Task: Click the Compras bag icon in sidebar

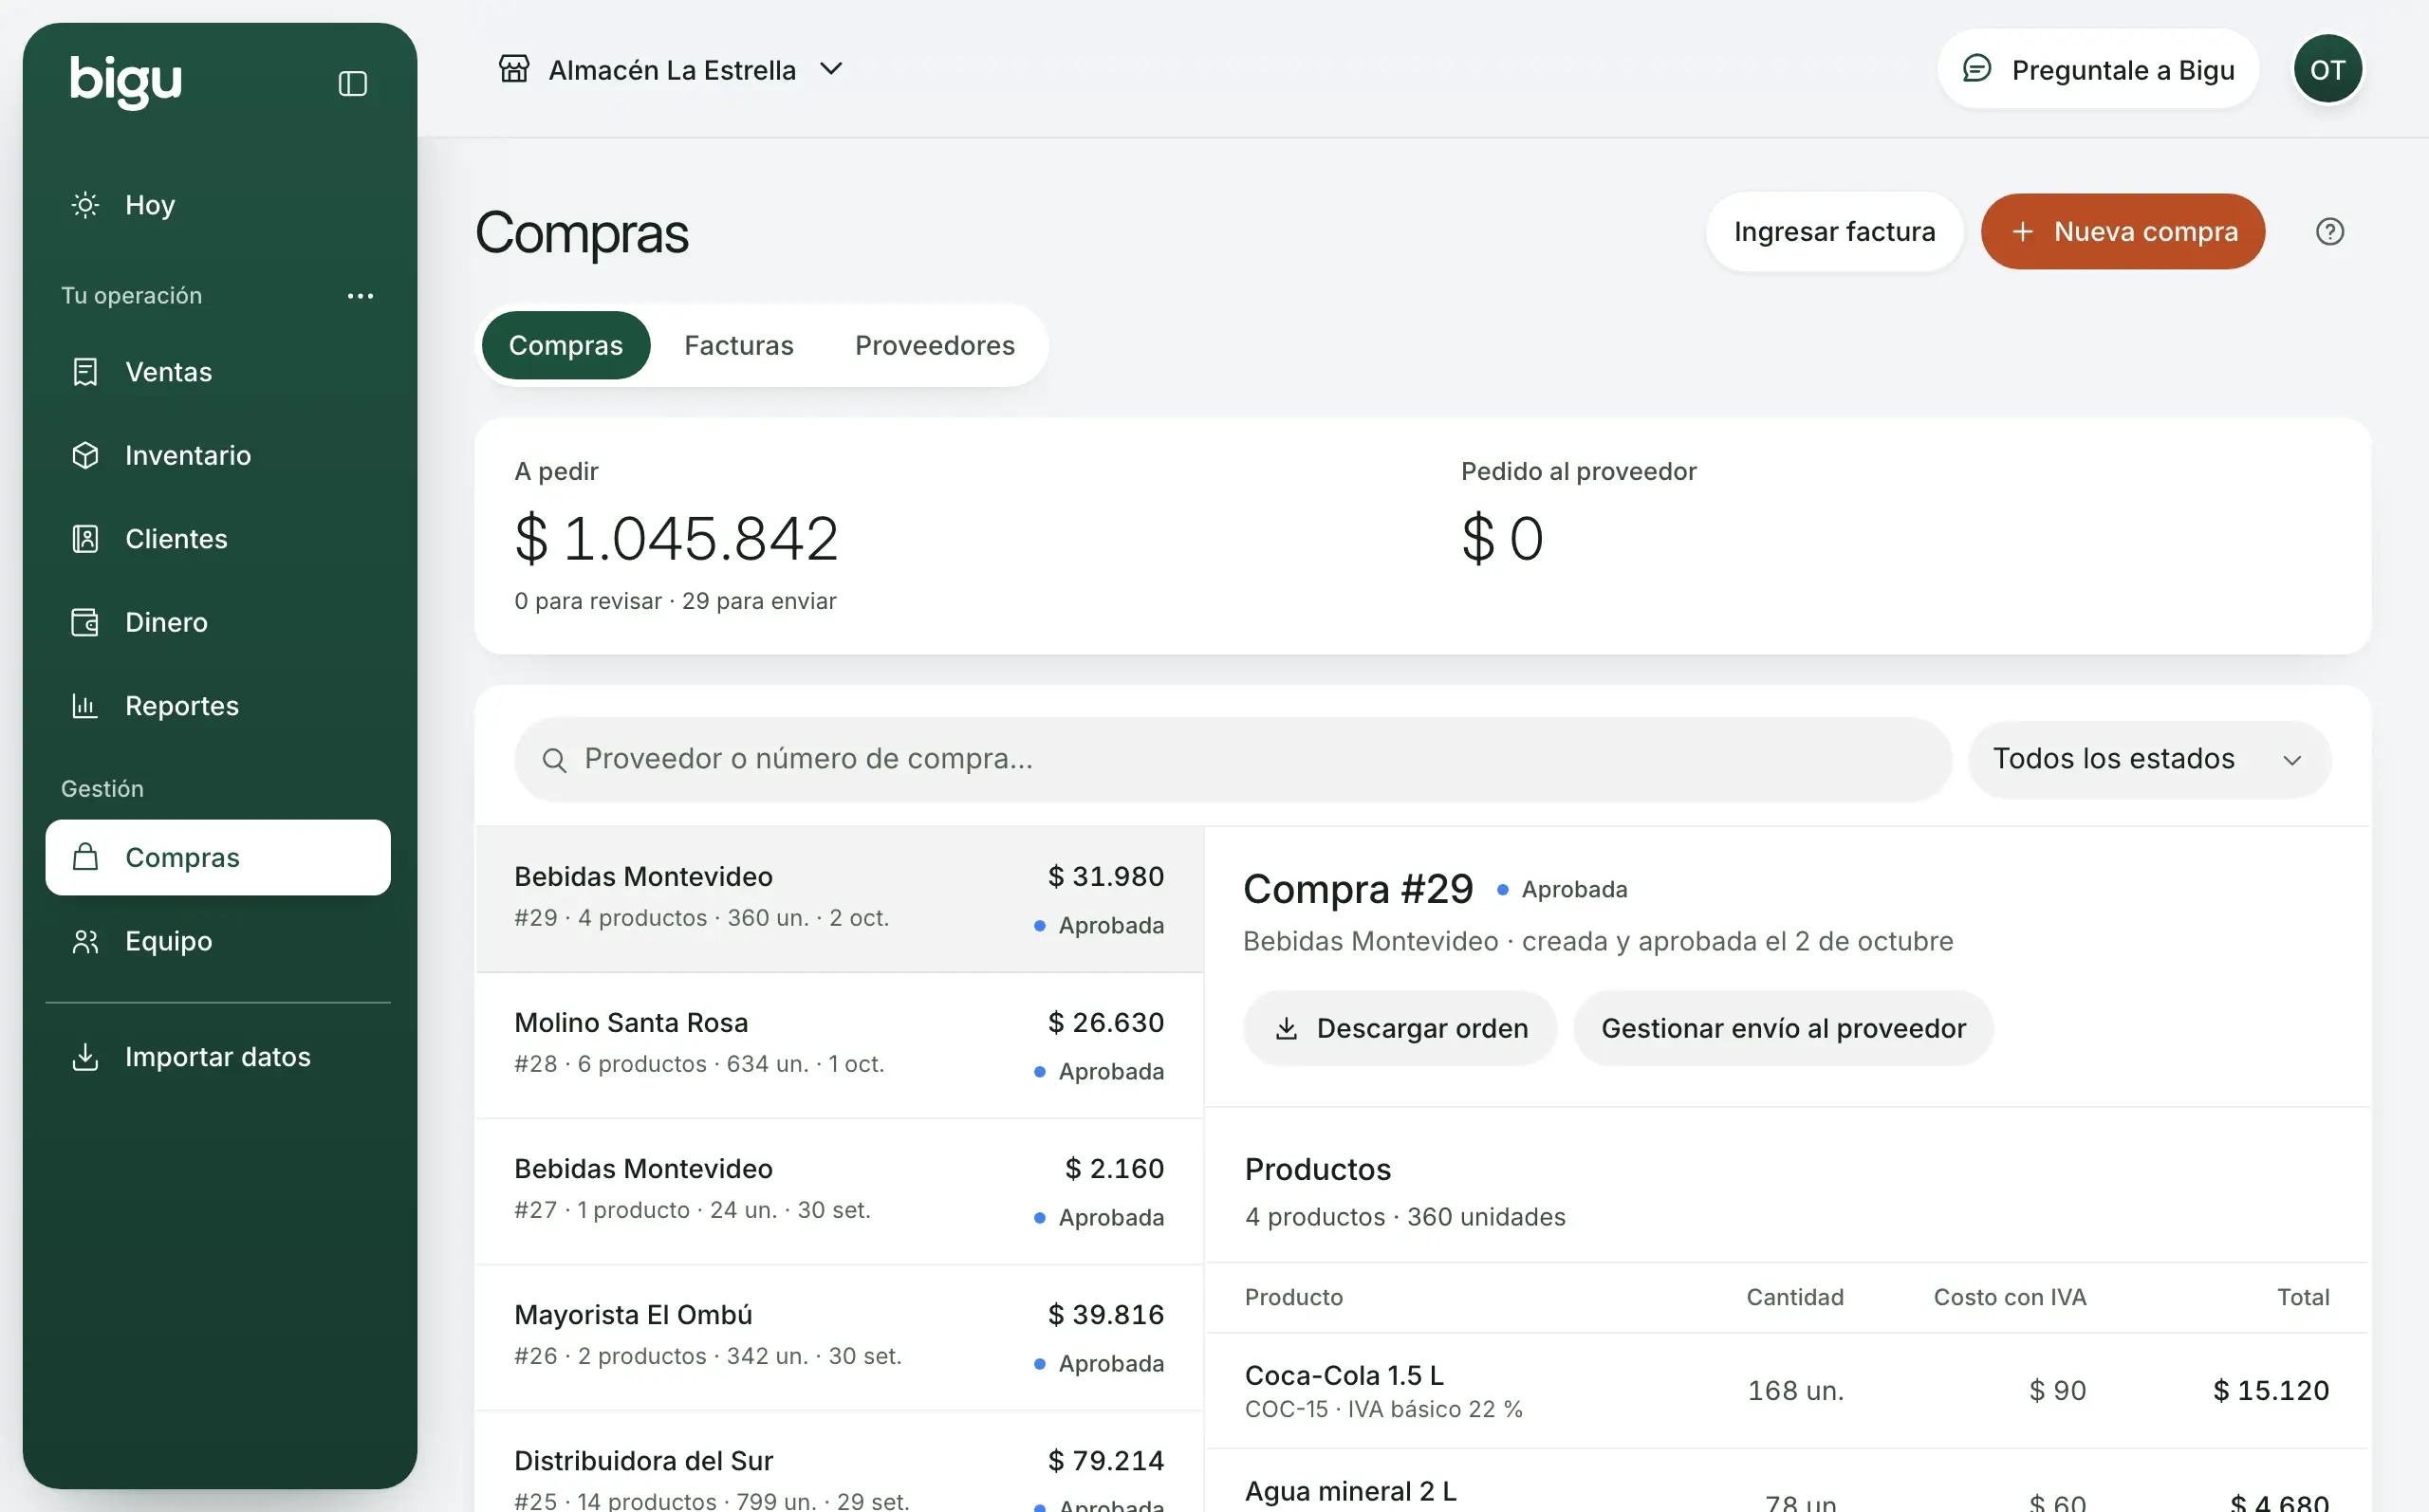Action: 85,857
